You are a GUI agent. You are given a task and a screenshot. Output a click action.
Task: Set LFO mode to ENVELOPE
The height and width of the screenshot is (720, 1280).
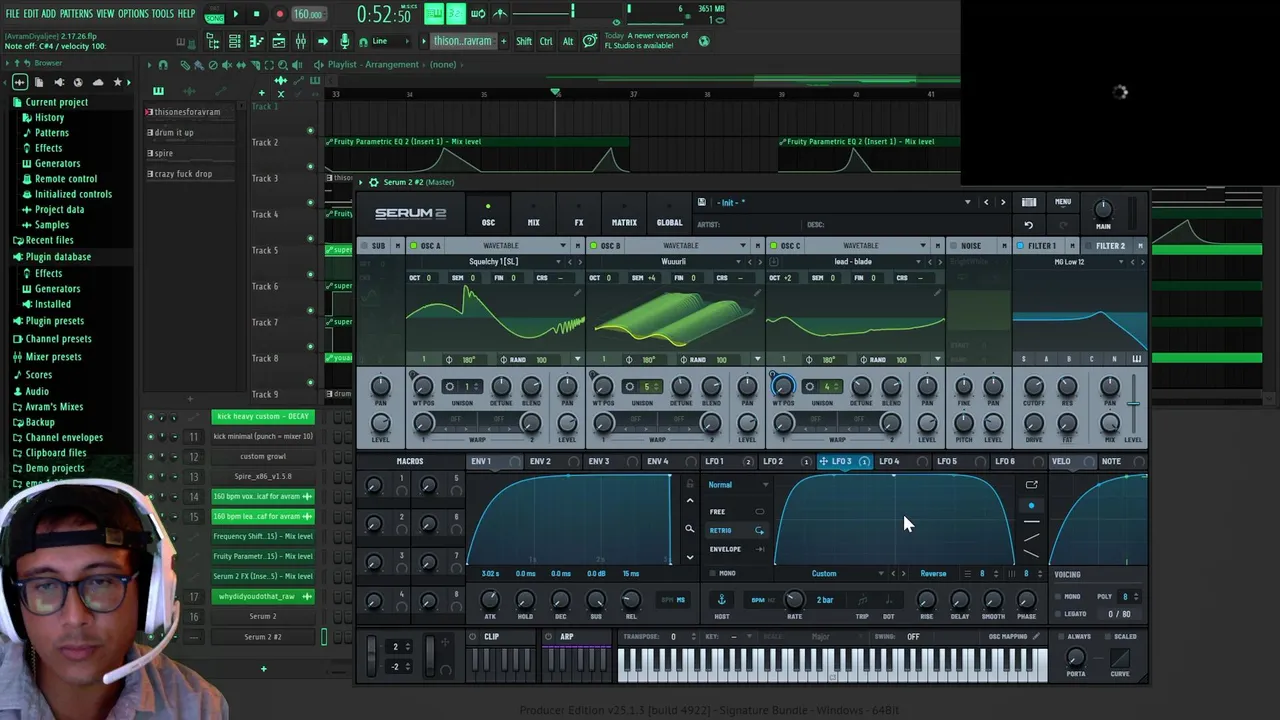point(737,549)
